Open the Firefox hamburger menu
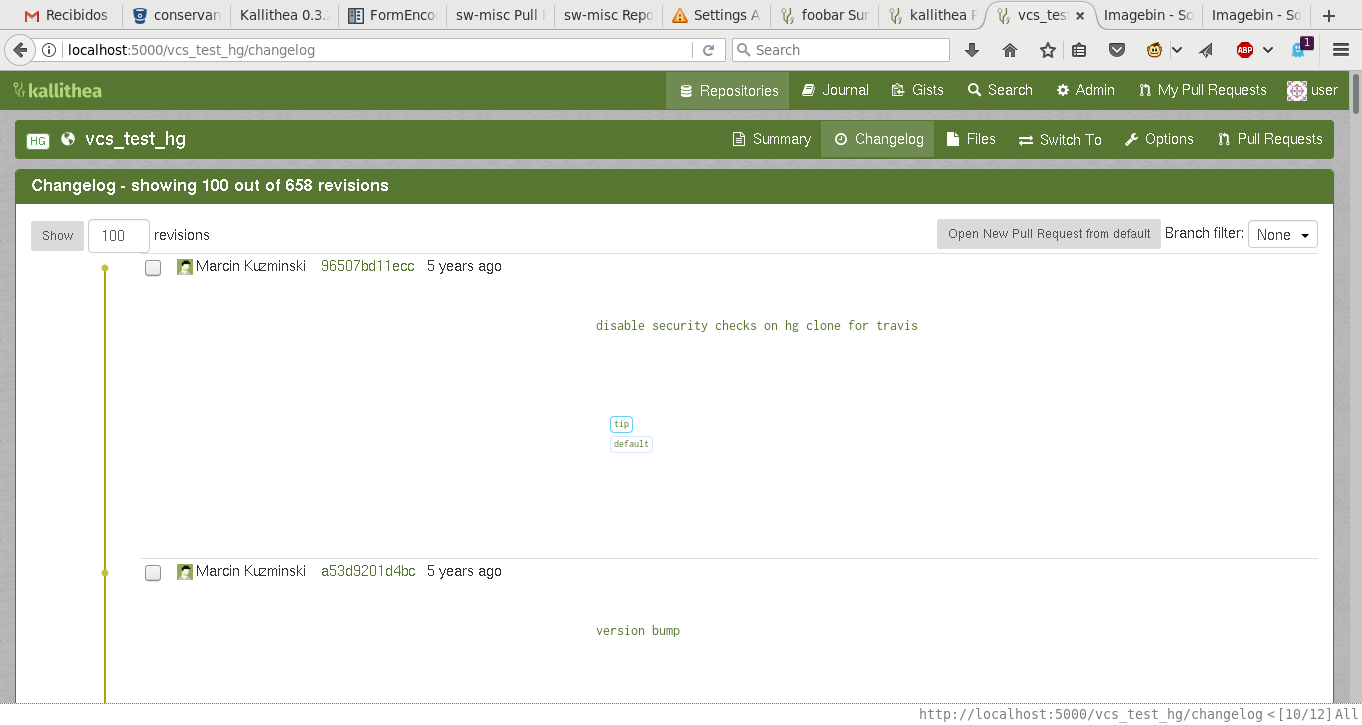The image size is (1362, 725). click(1341, 50)
